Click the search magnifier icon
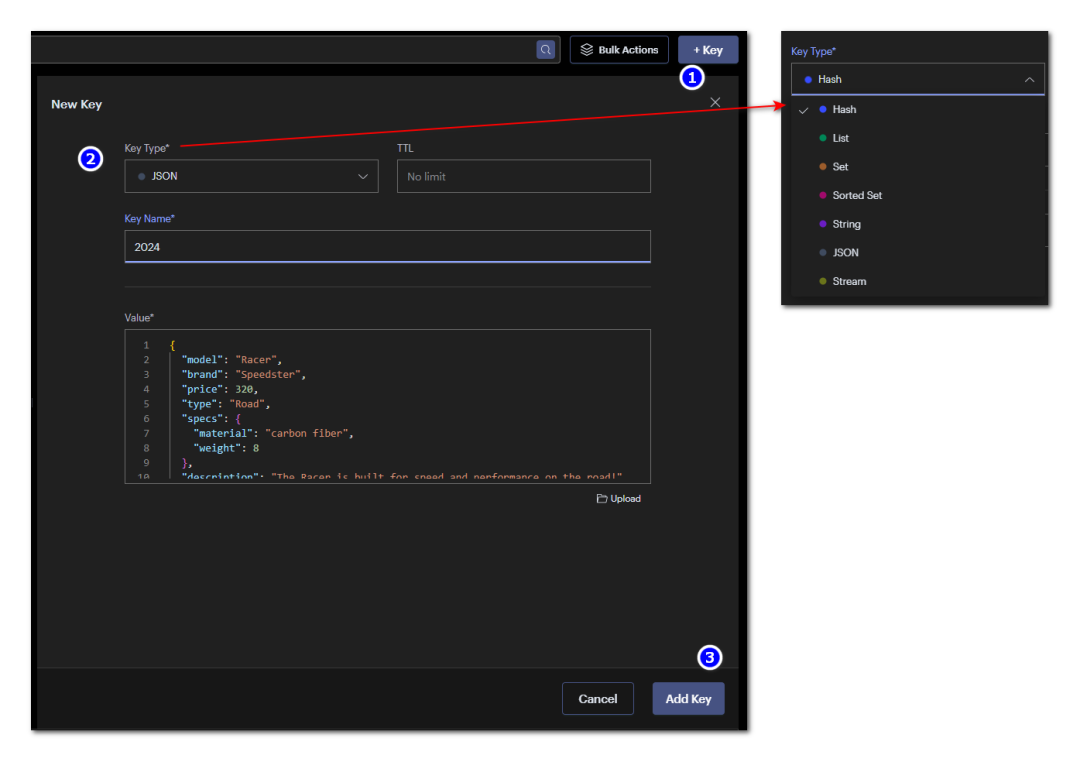Viewport: 1080px width, 762px height. coord(546,50)
